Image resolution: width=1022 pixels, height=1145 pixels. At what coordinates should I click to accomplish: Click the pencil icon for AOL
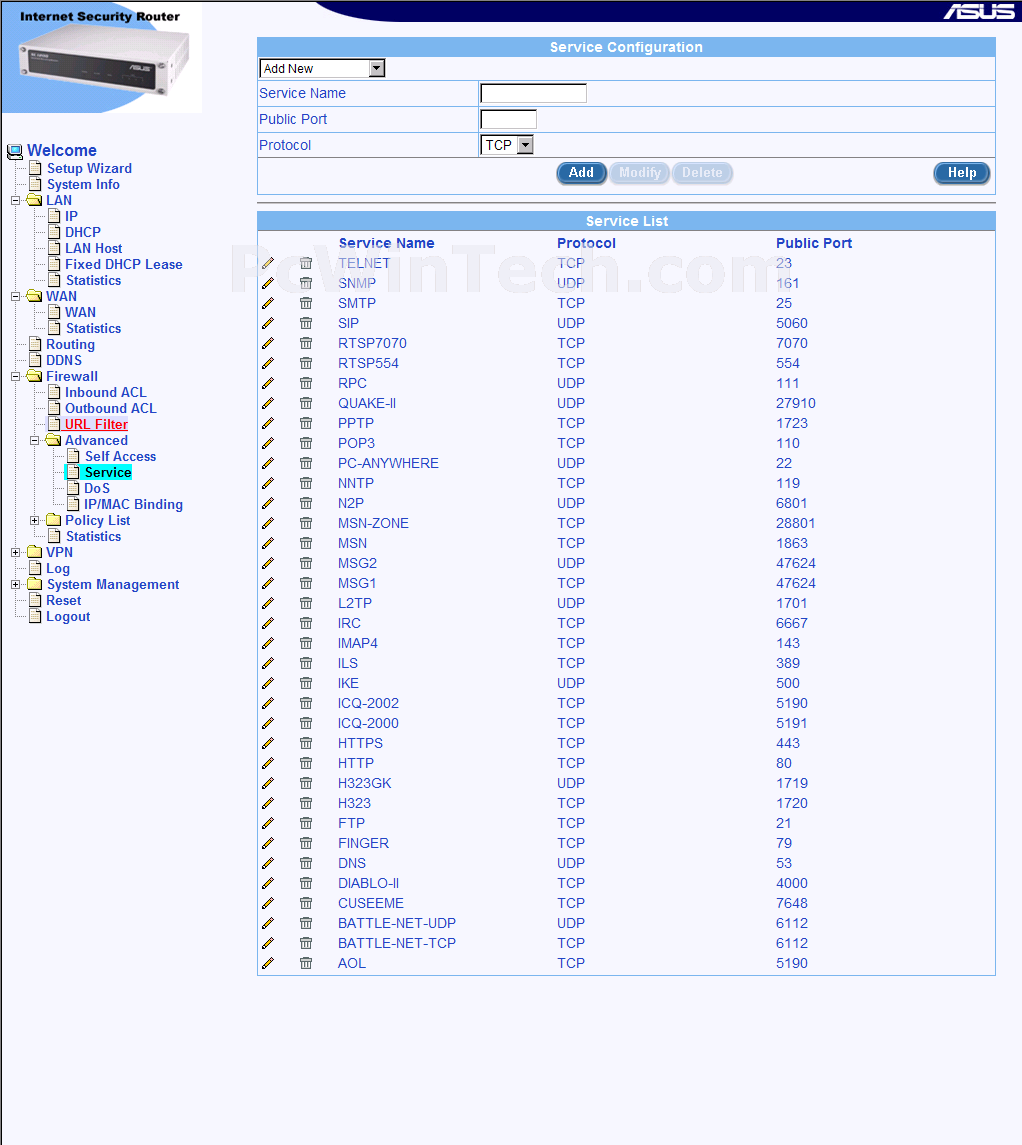268,963
